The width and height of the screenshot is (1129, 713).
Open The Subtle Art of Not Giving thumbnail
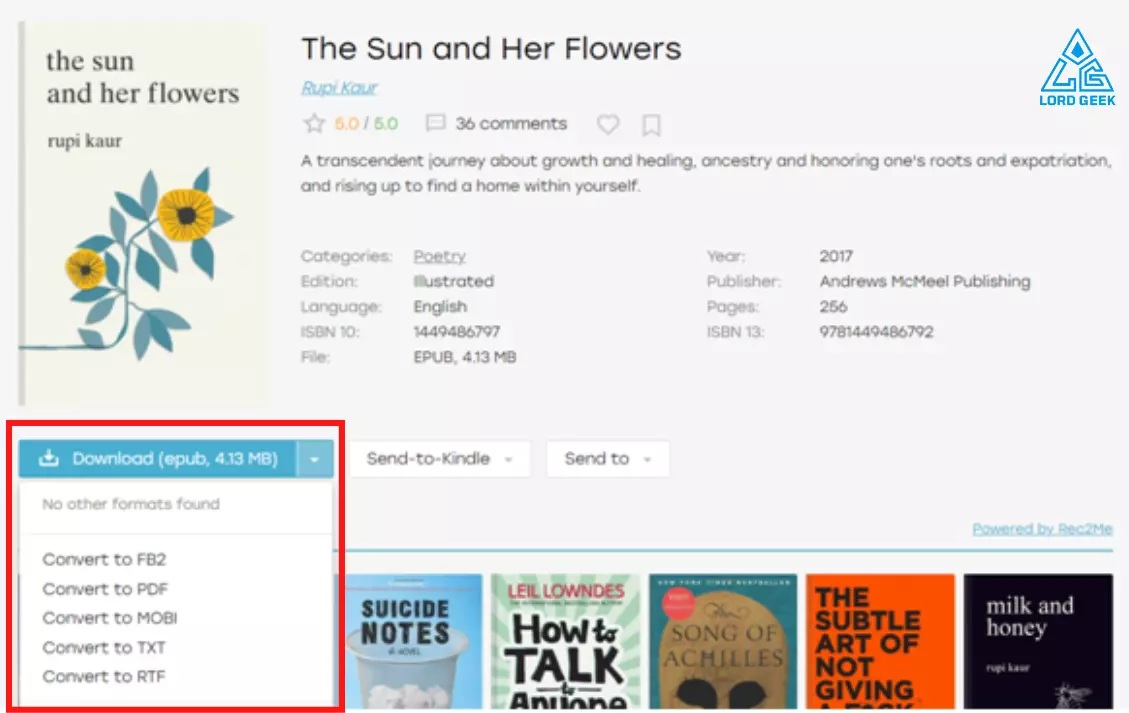(881, 642)
